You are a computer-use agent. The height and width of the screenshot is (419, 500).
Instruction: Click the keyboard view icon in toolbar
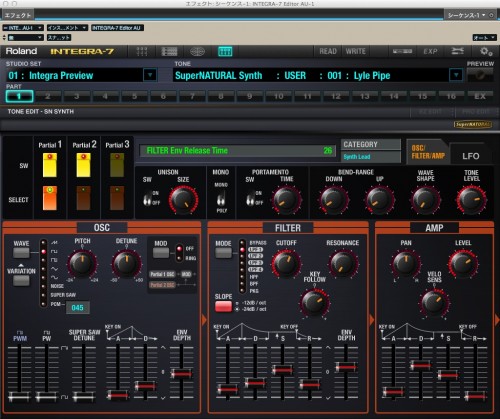pyautogui.click(x=225, y=51)
